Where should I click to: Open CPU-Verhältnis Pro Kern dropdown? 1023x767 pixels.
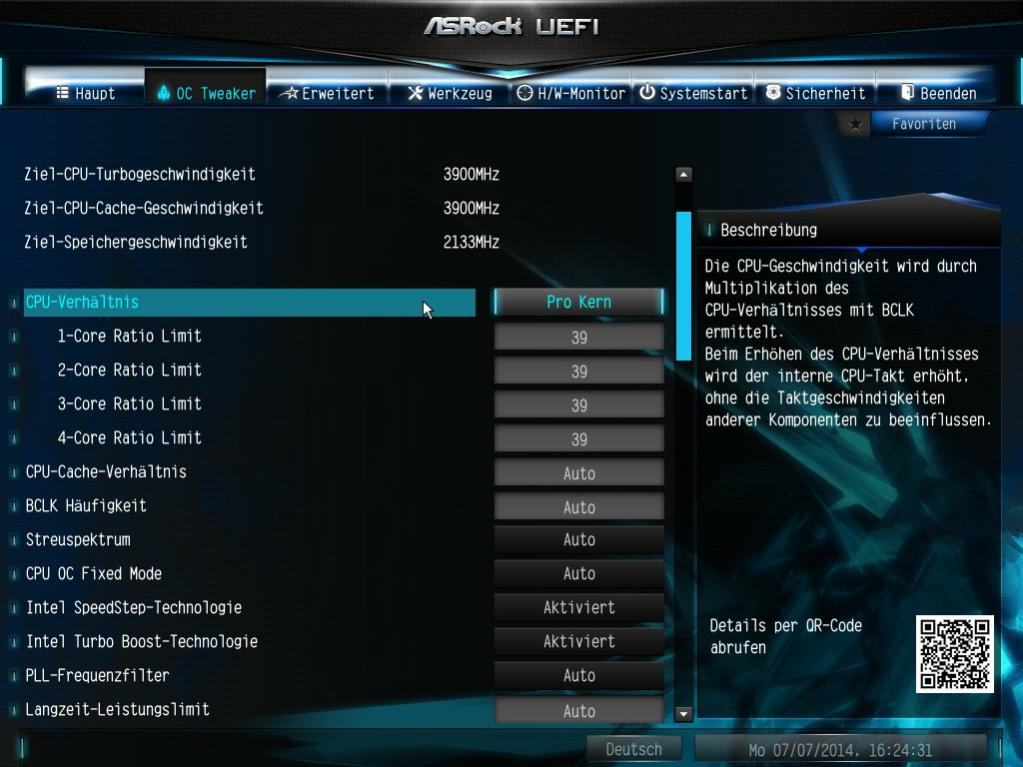pos(579,302)
